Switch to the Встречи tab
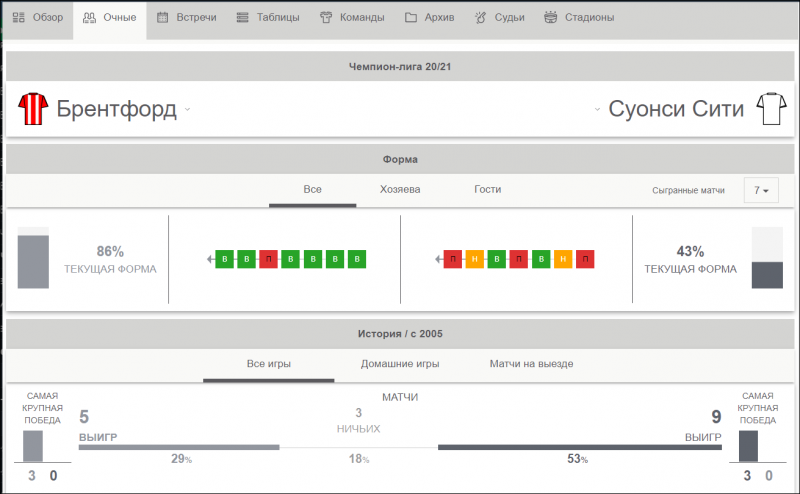The image size is (800, 494). pyautogui.click(x=187, y=18)
